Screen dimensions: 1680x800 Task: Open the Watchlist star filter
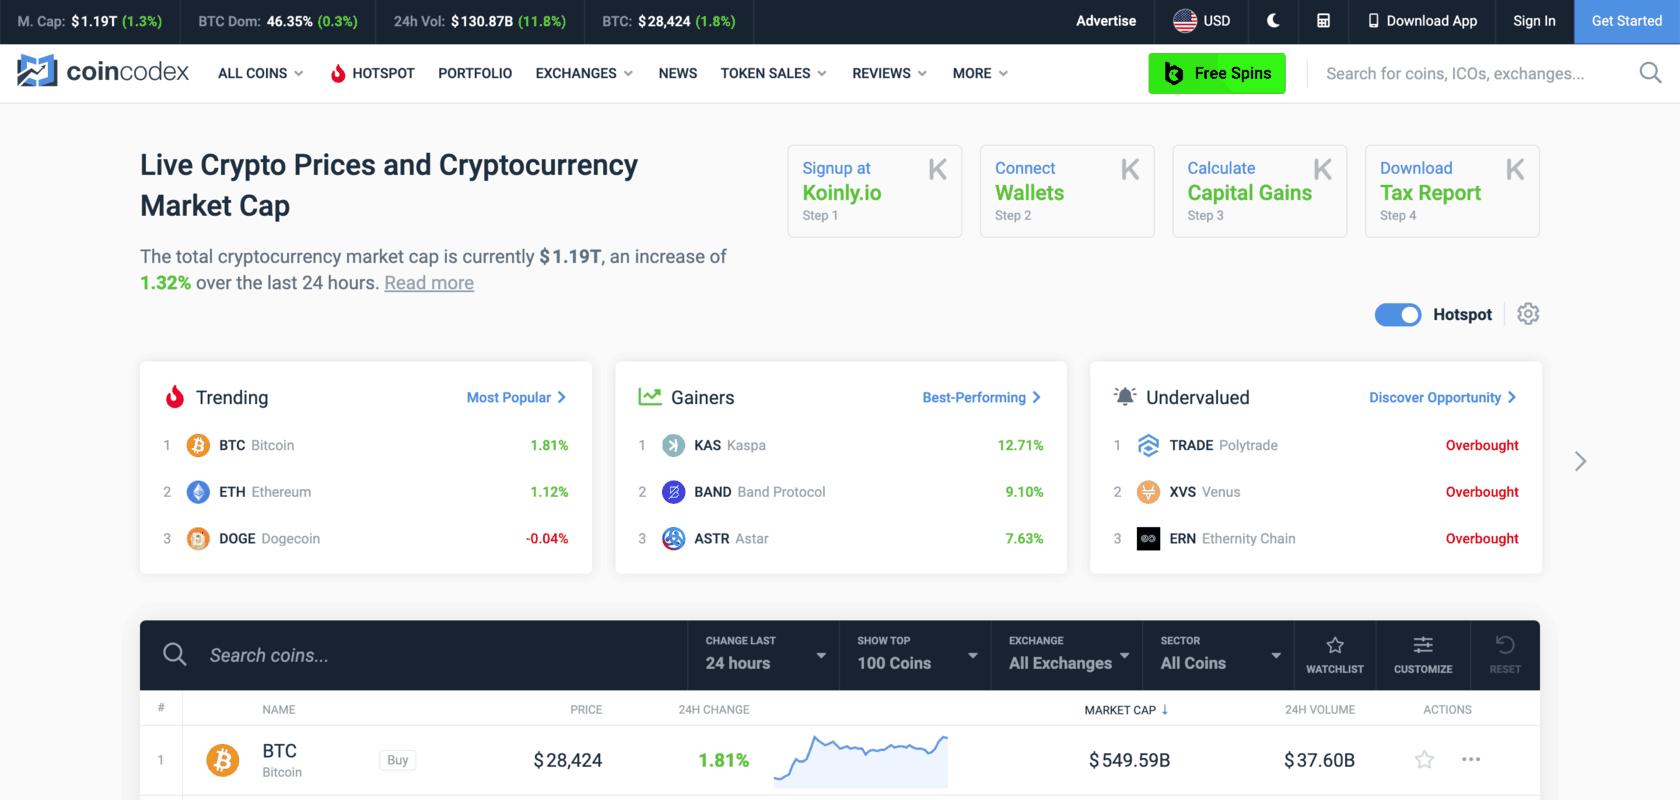(1335, 655)
